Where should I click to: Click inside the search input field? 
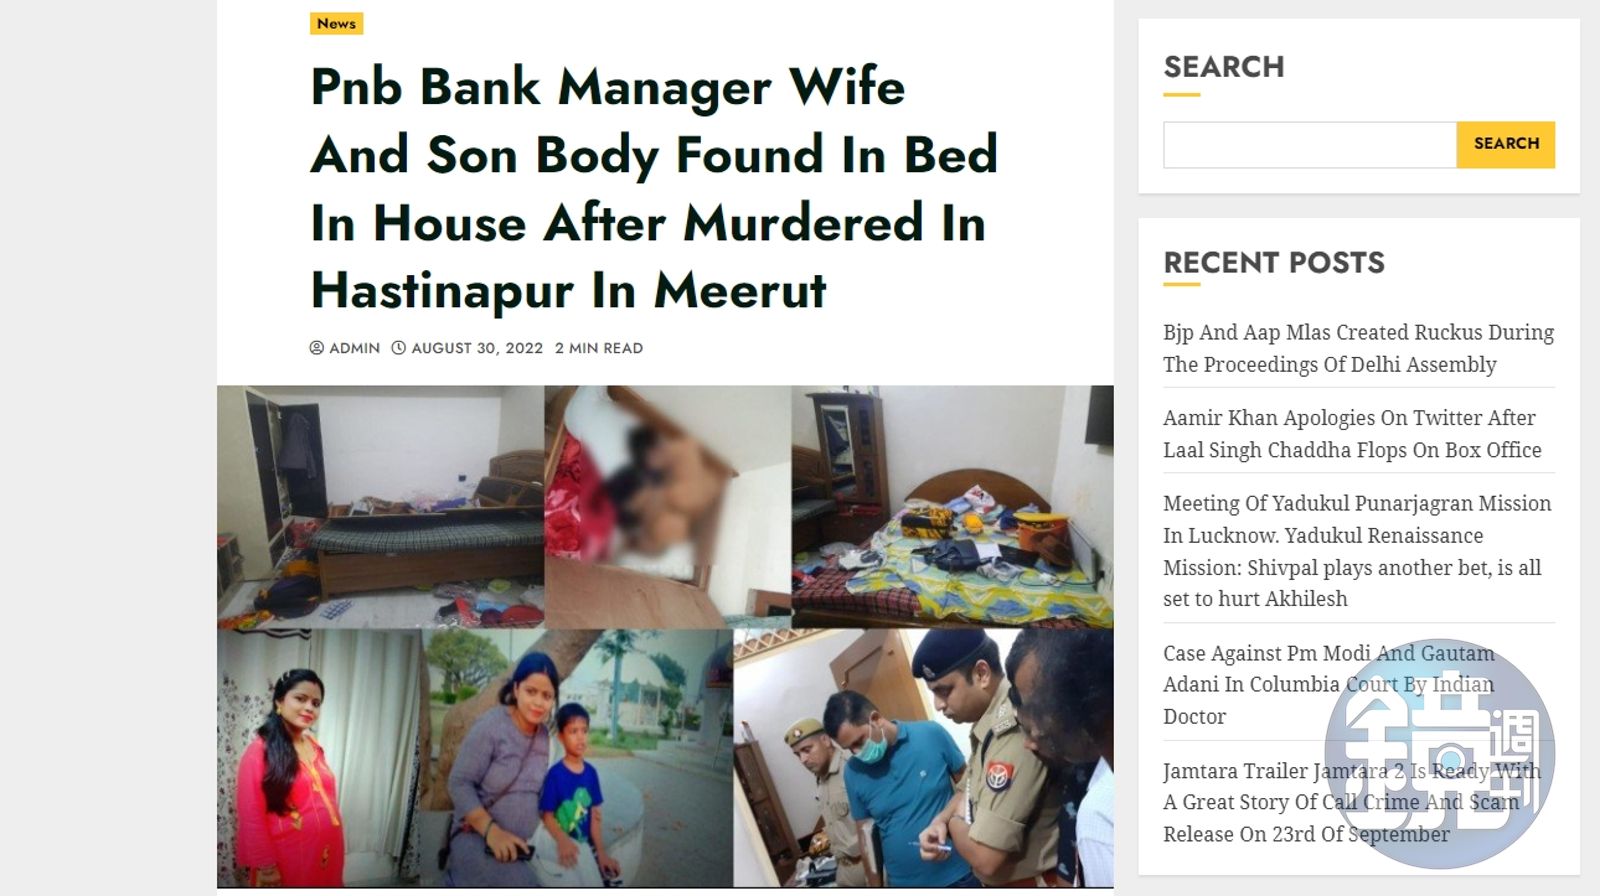(x=1310, y=145)
